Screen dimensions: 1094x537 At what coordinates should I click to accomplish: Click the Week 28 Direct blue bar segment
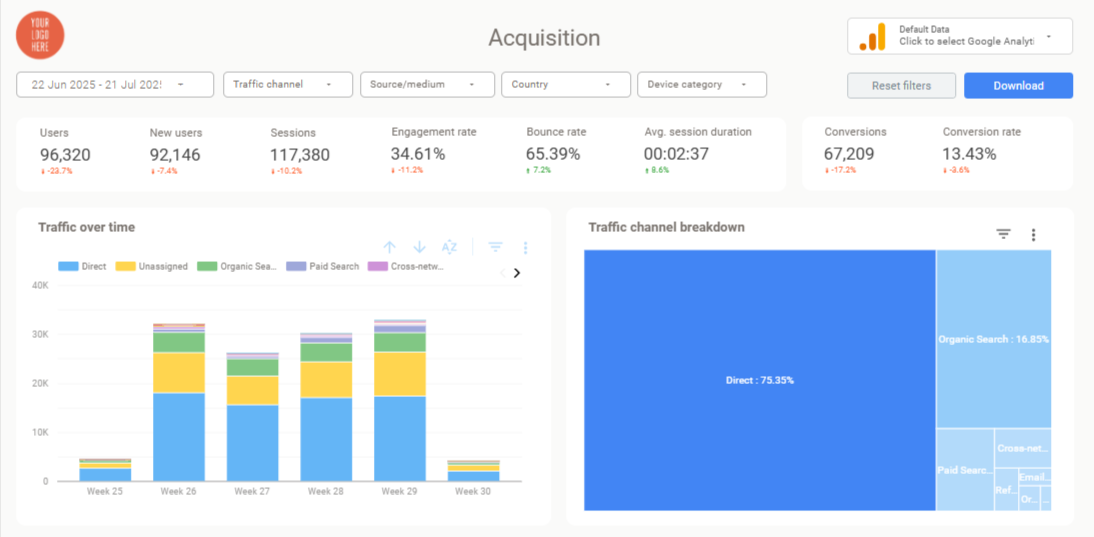[327, 439]
